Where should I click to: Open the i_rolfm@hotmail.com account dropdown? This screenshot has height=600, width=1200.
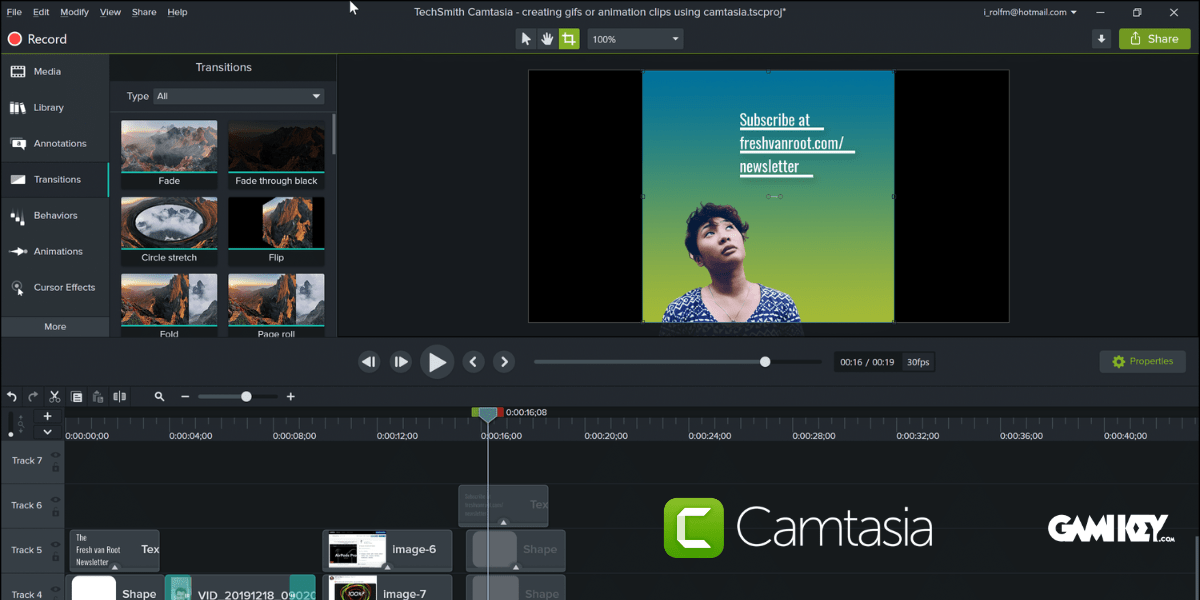tap(1030, 11)
